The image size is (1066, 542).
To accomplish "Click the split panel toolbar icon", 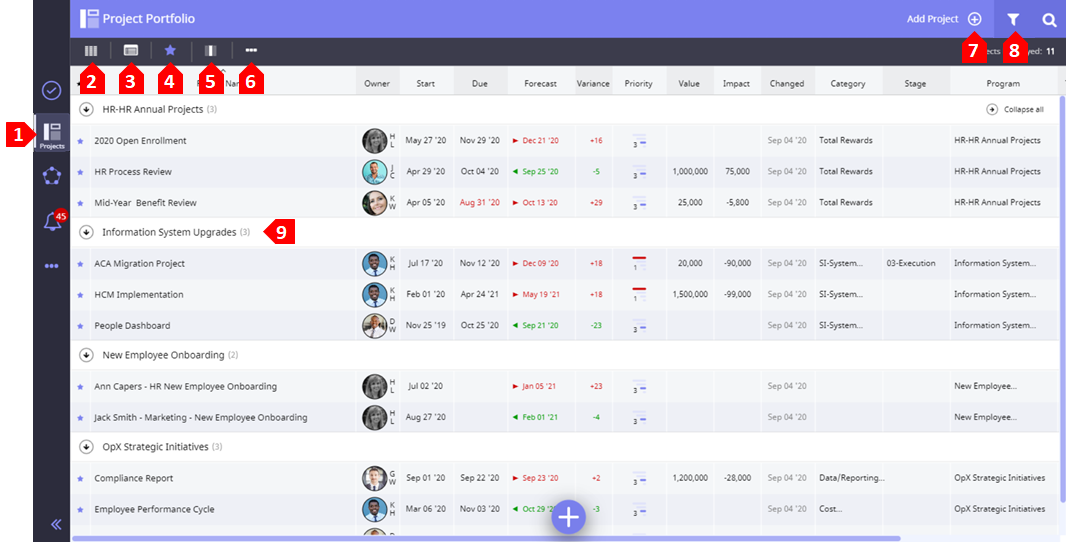I will pyautogui.click(x=210, y=50).
